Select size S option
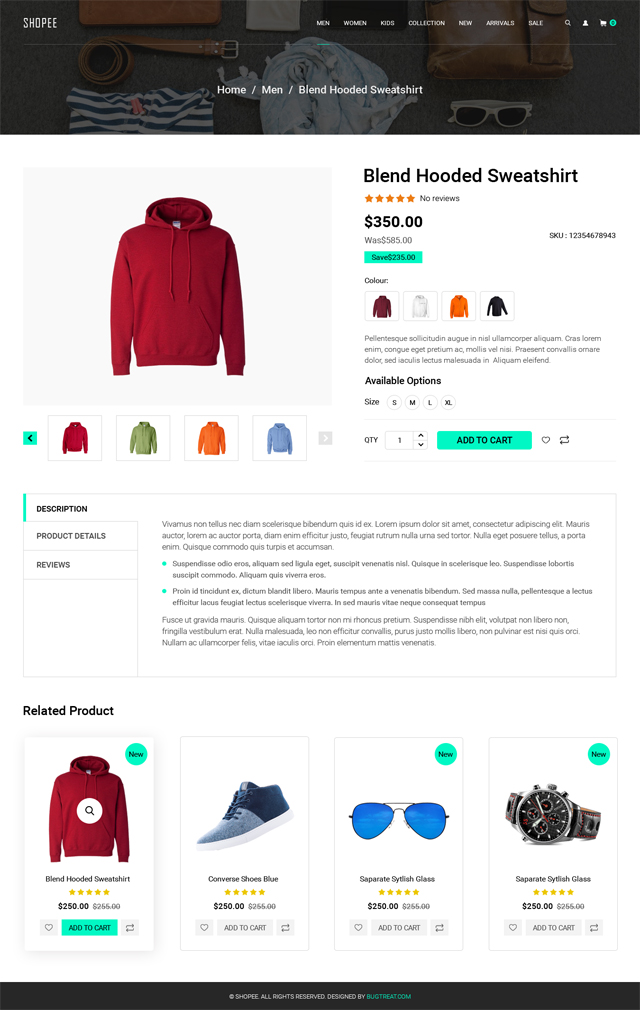Screen dimensions: 640x1010 394,403
